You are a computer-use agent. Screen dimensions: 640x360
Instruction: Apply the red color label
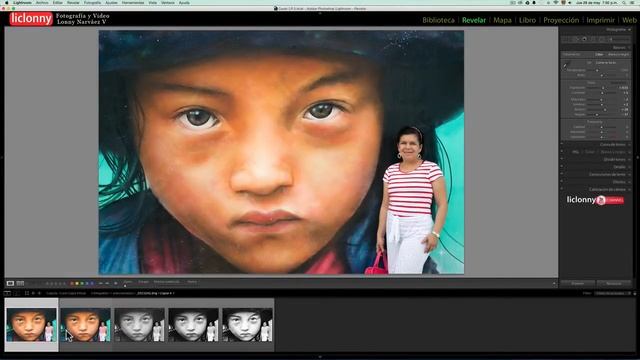tap(71, 283)
